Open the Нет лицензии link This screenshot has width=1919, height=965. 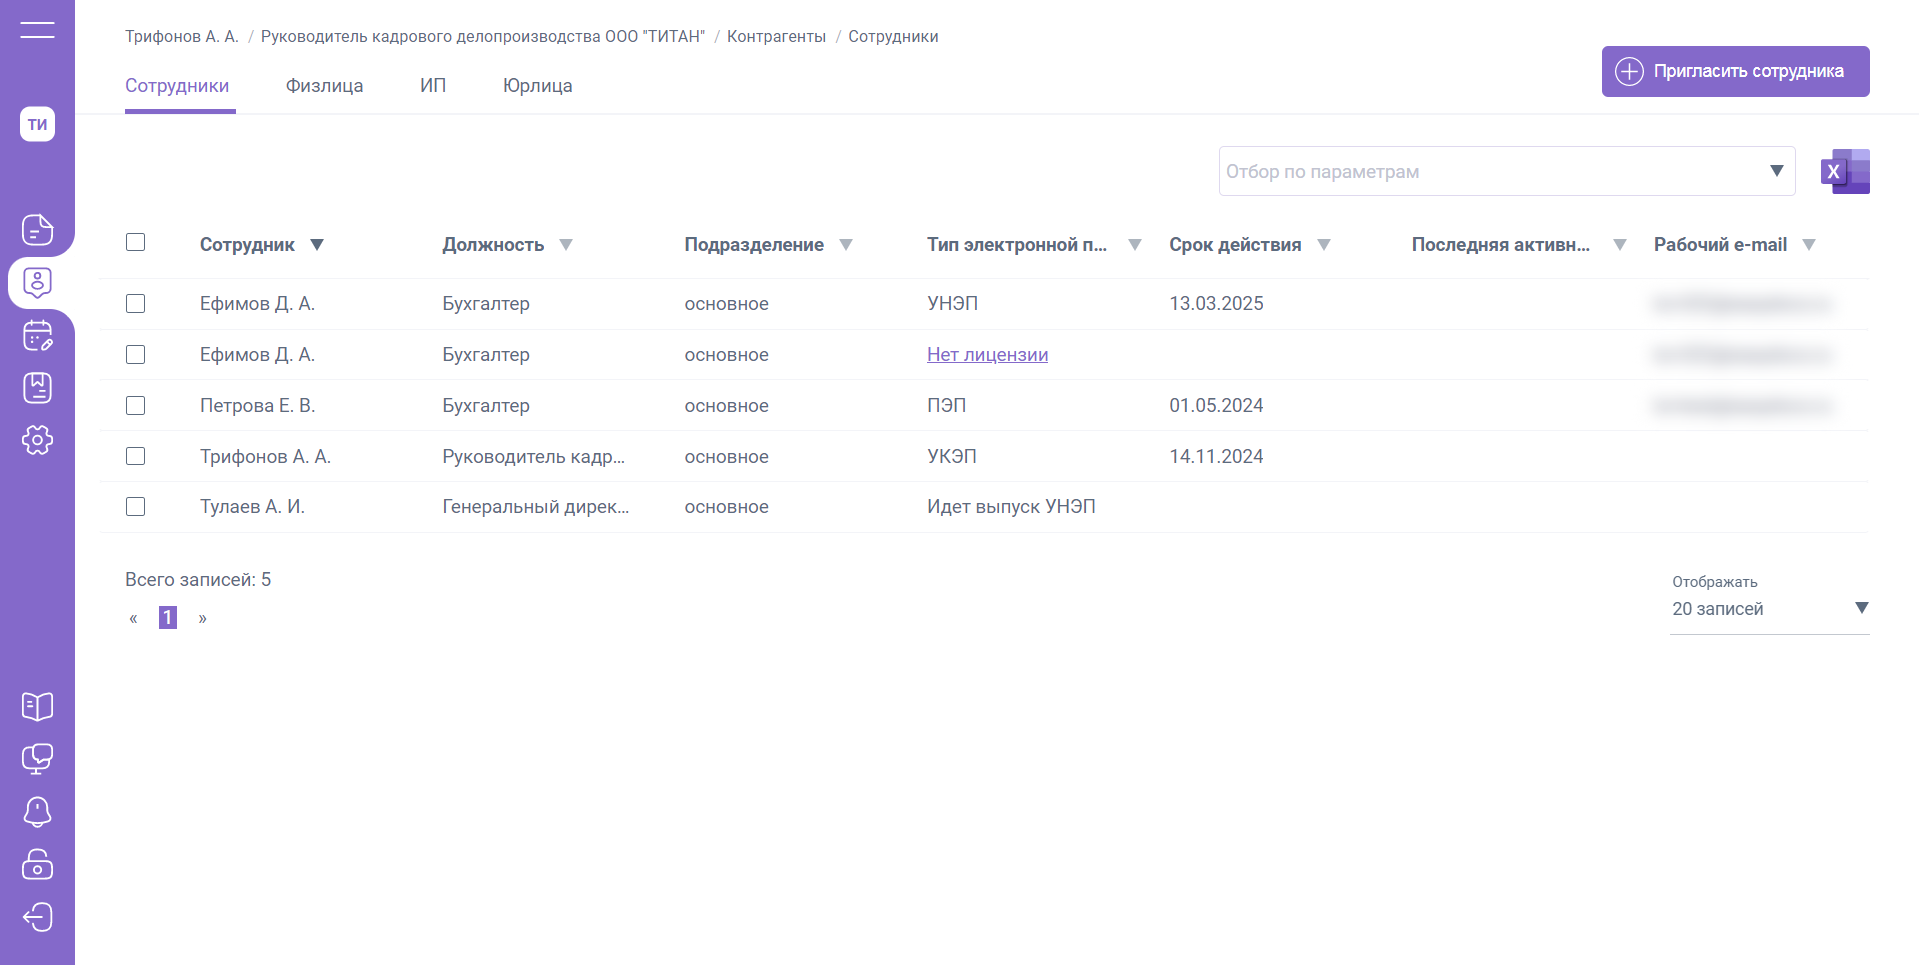987,355
